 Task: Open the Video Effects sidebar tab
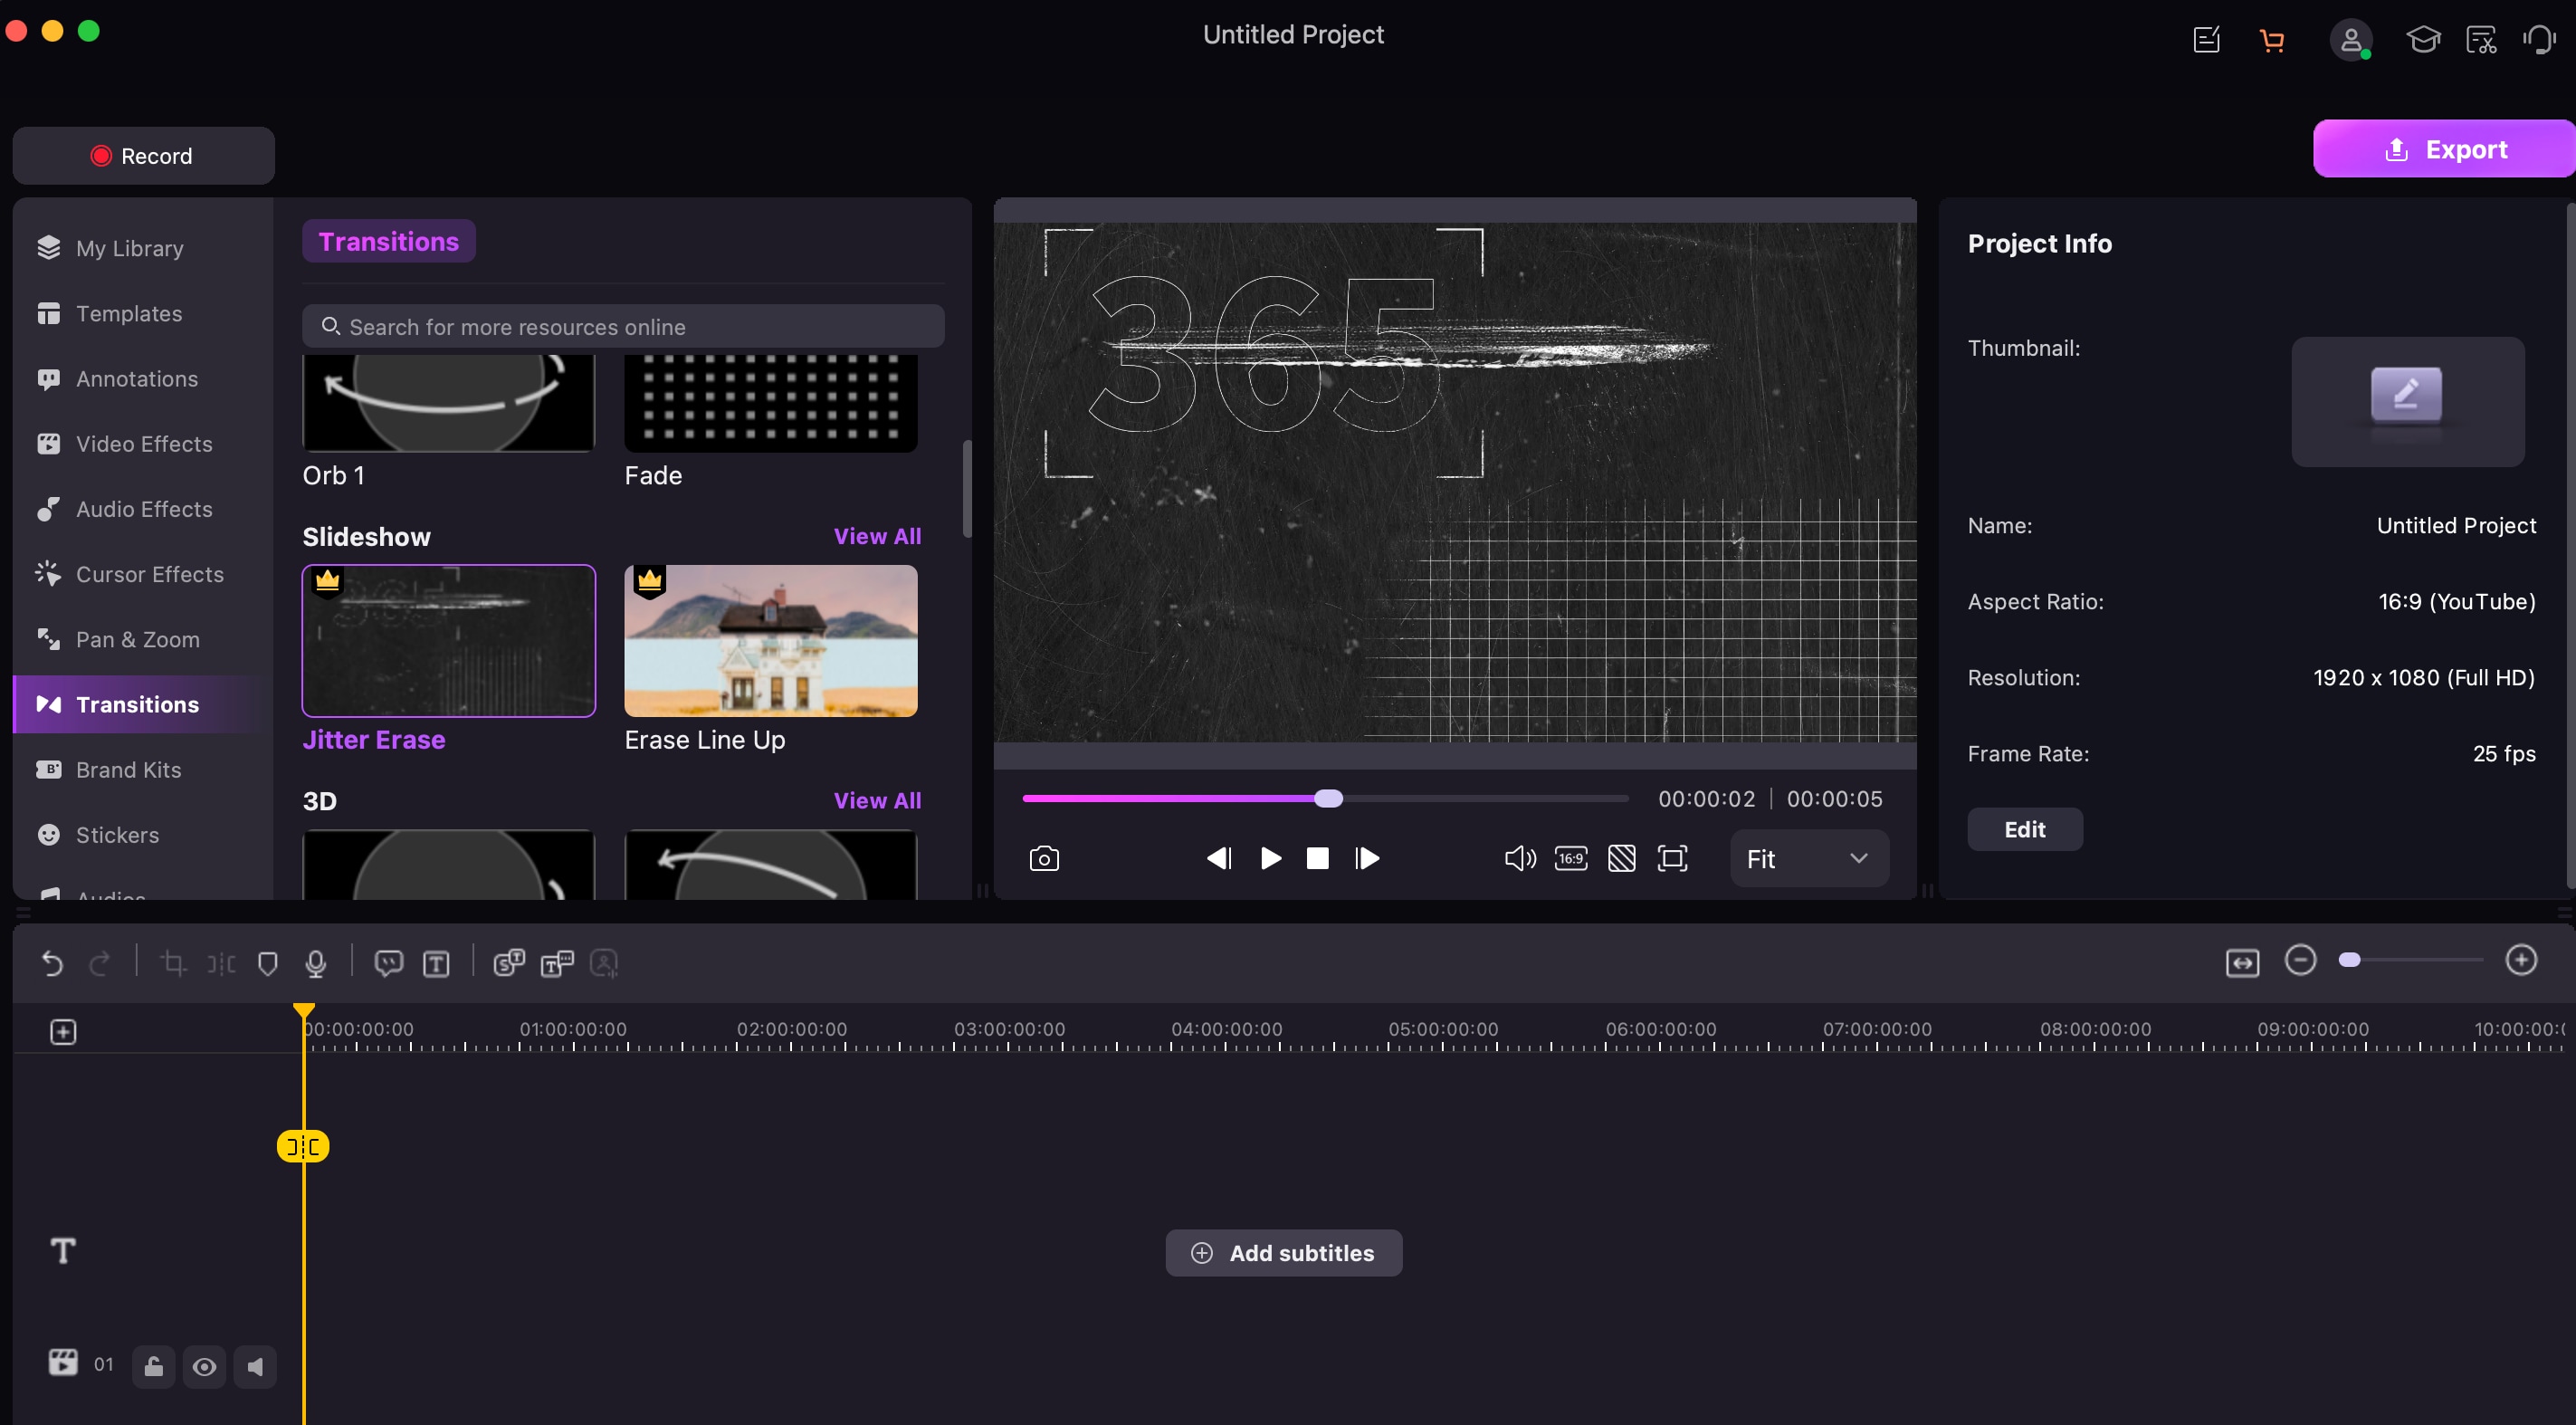click(144, 444)
